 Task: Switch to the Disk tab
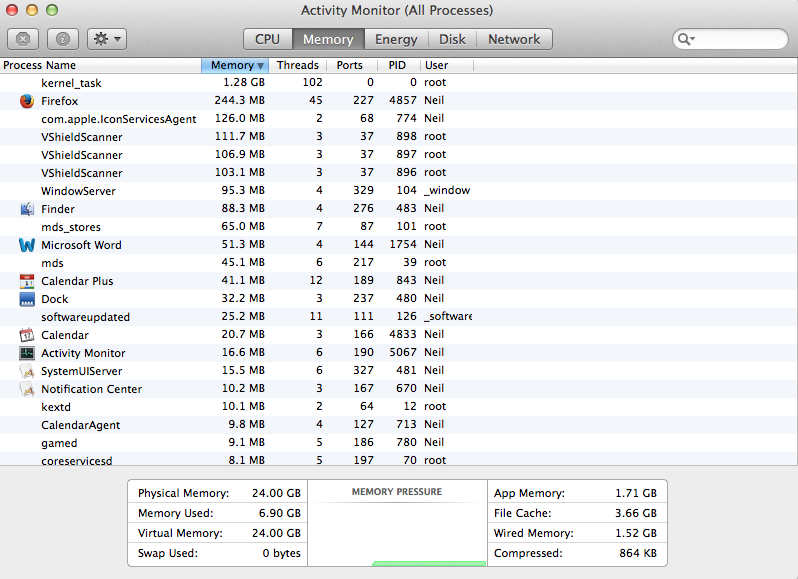[452, 39]
